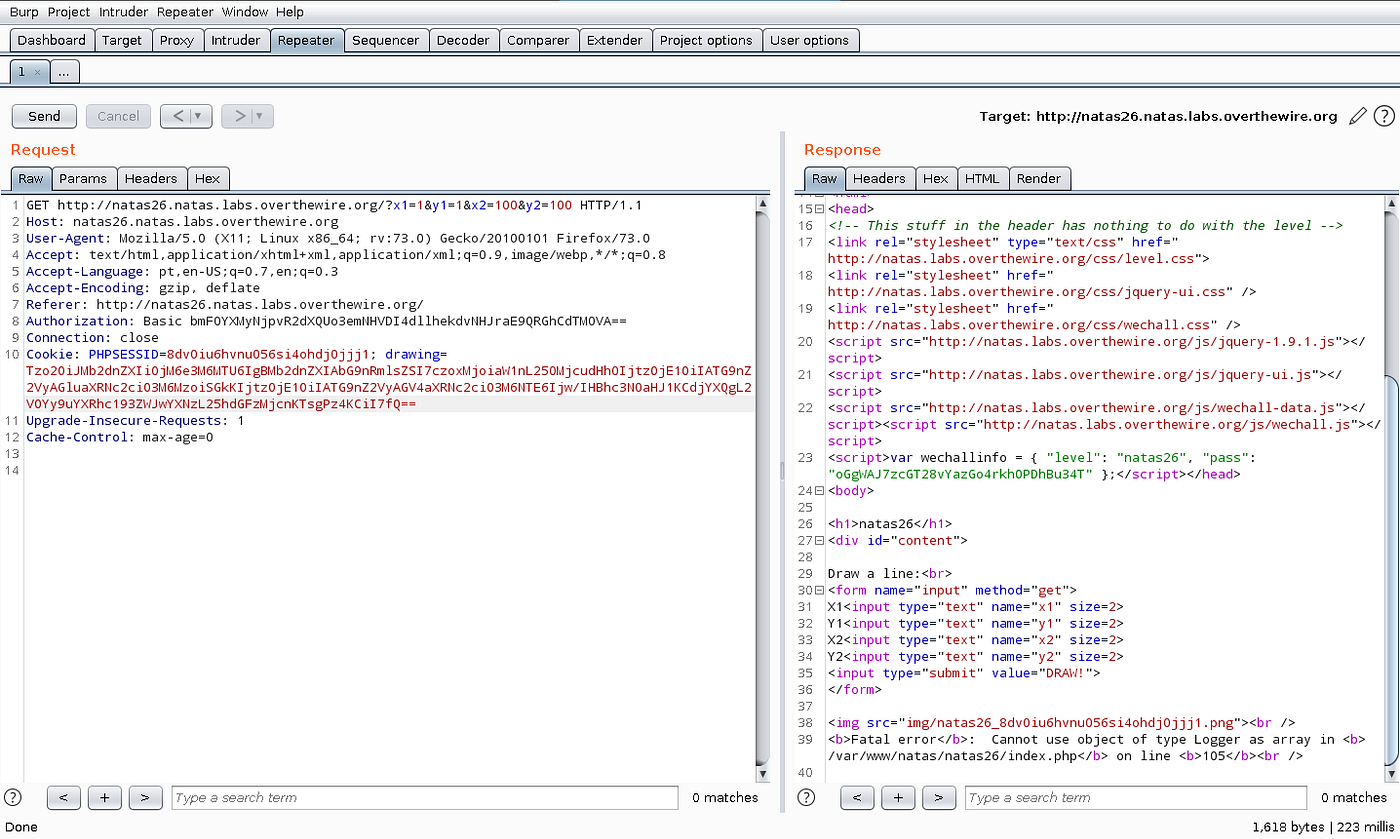This screenshot has width=1400, height=839.
Task: Go to next match in Response search
Action: (938, 797)
